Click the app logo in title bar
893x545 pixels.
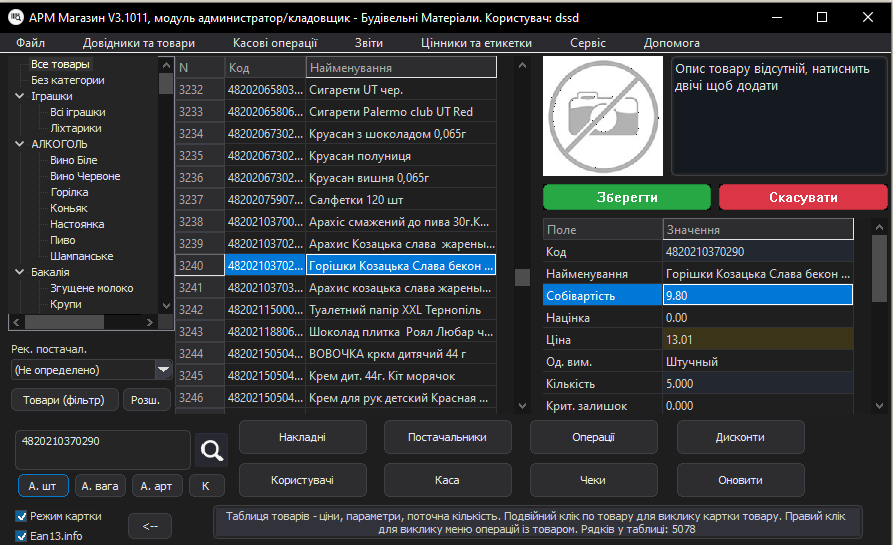pos(16,17)
